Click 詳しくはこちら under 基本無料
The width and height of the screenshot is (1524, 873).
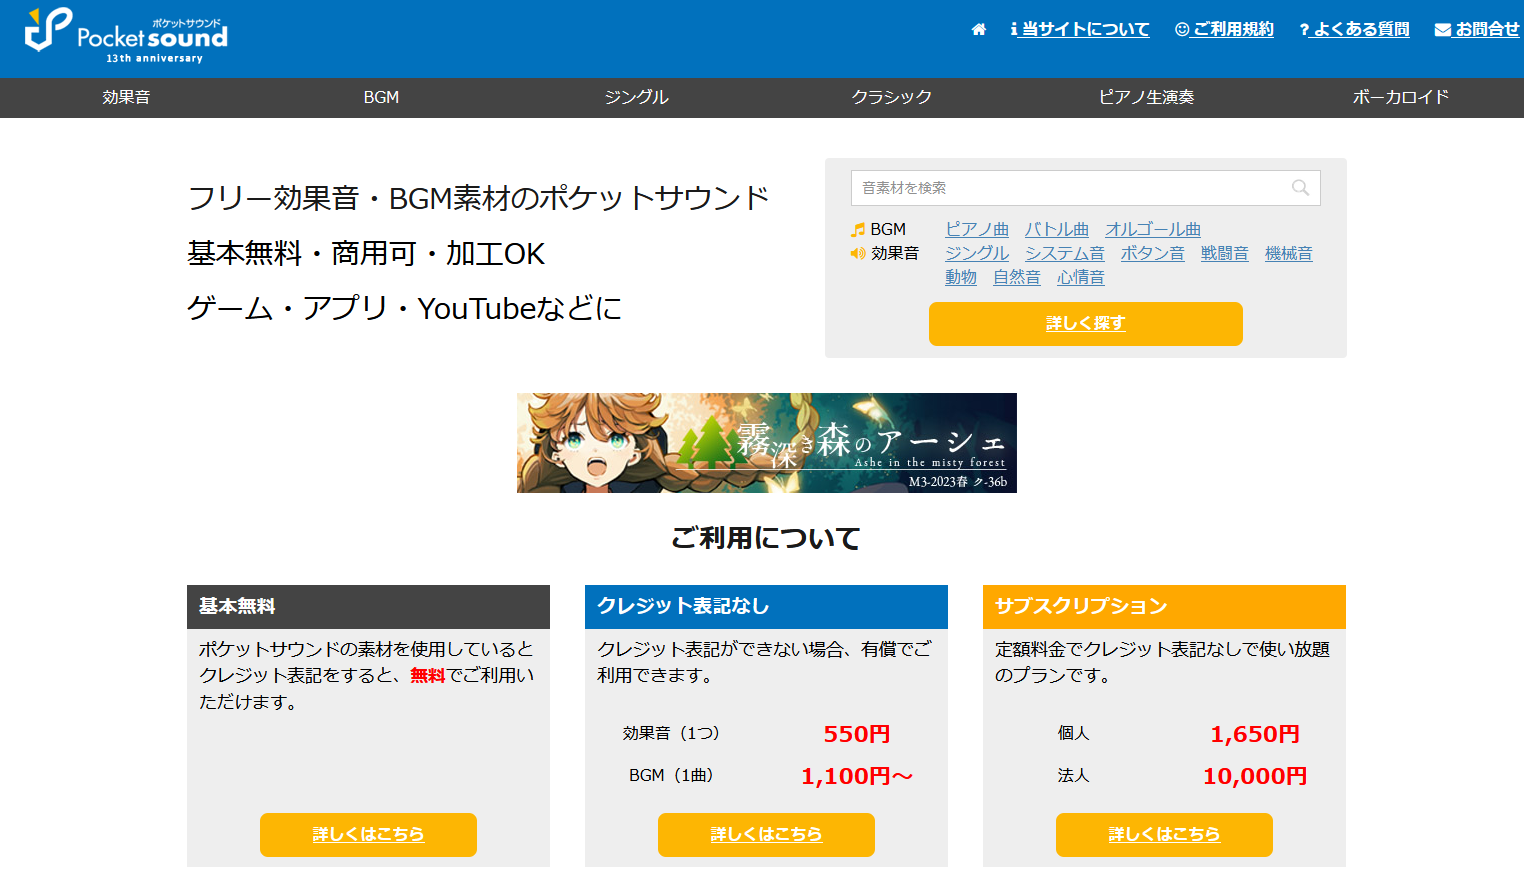(x=368, y=834)
